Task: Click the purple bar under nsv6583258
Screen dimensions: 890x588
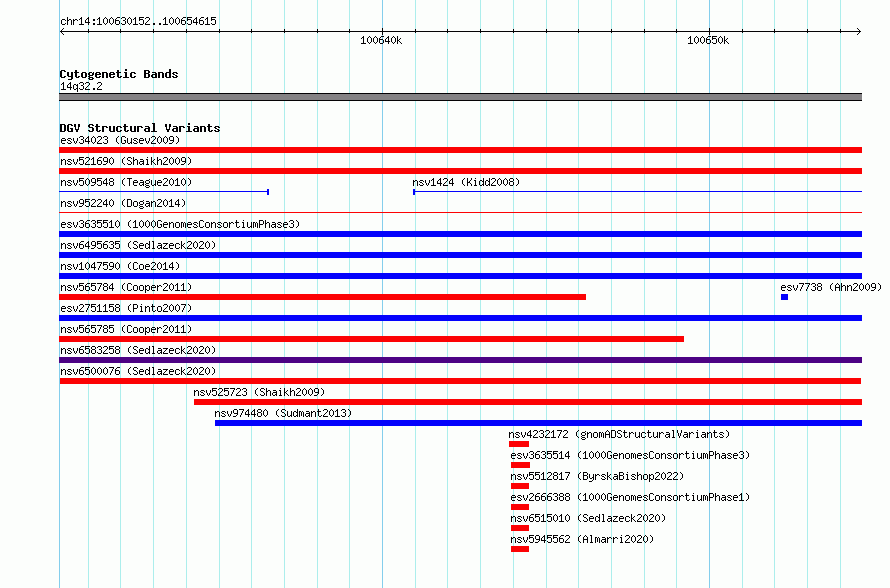Action: pos(460,360)
